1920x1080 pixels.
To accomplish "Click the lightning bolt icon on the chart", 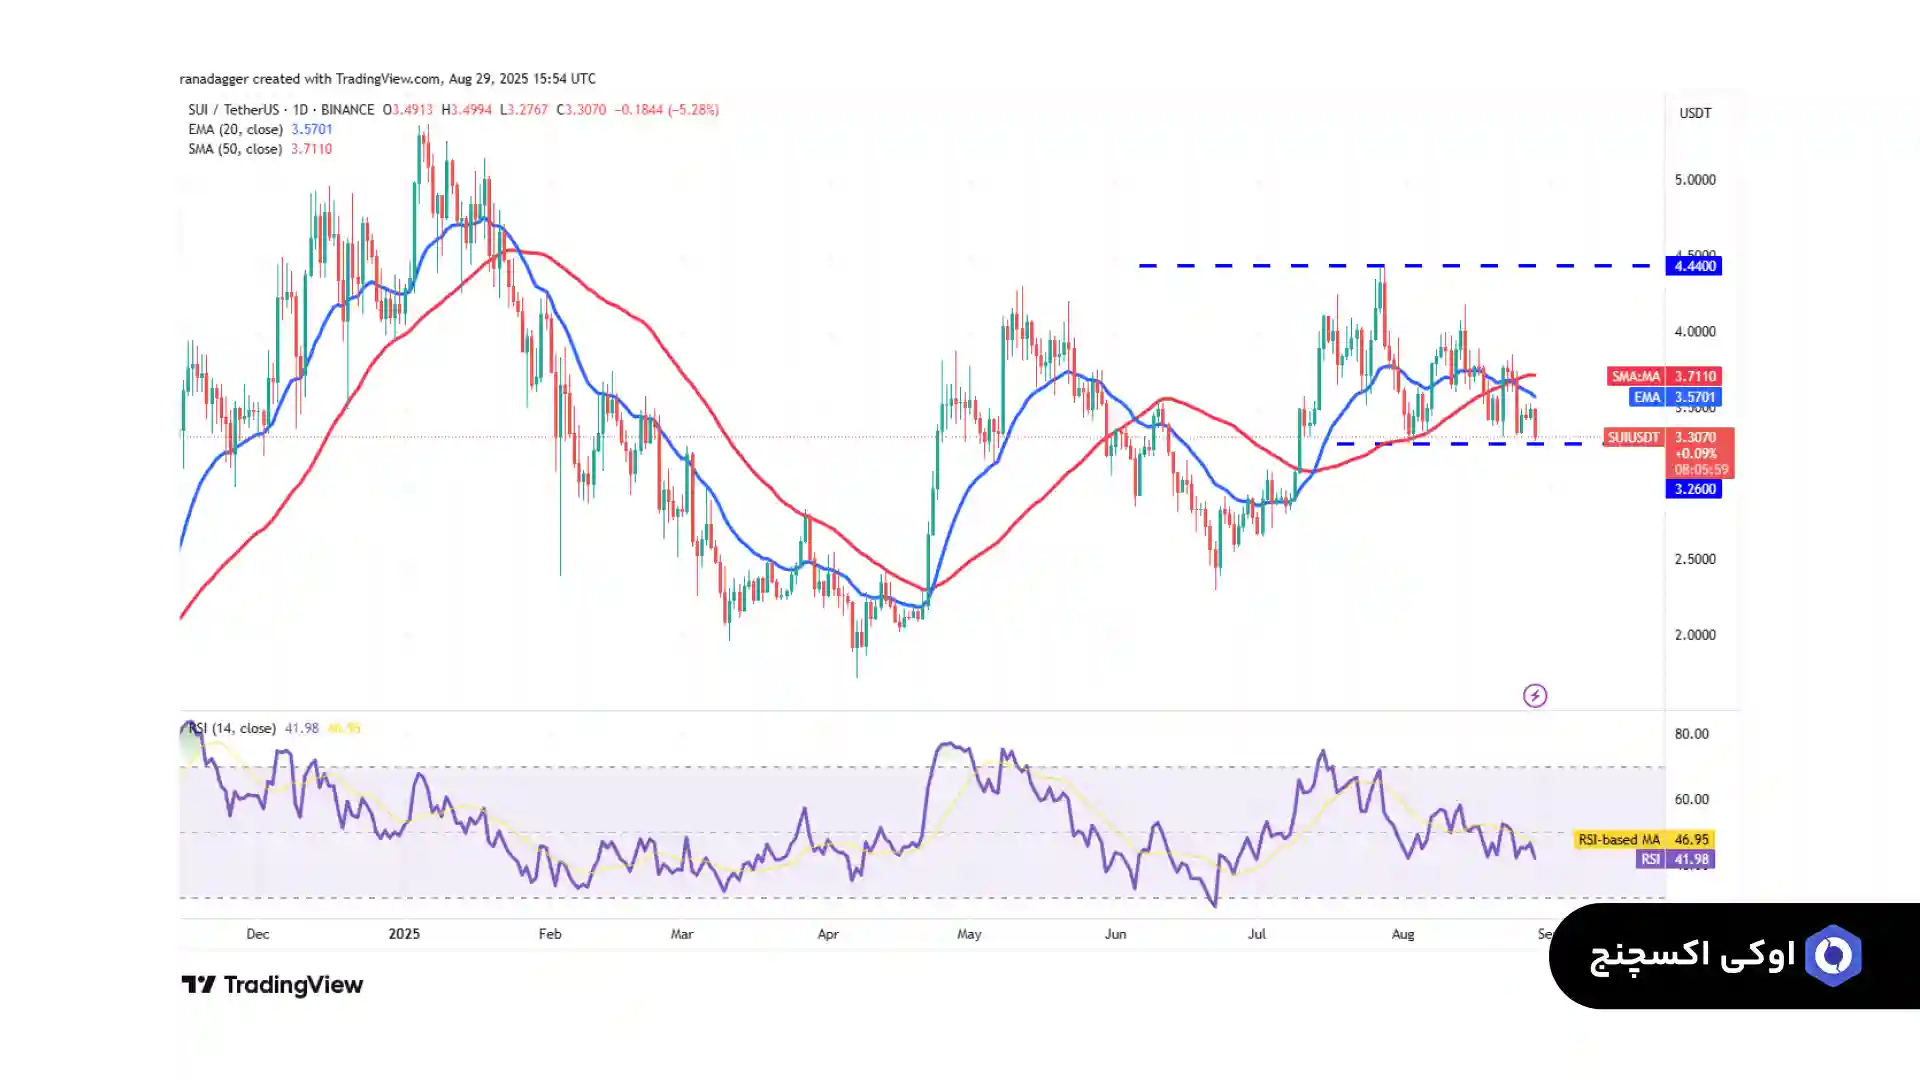I will 1535,695.
